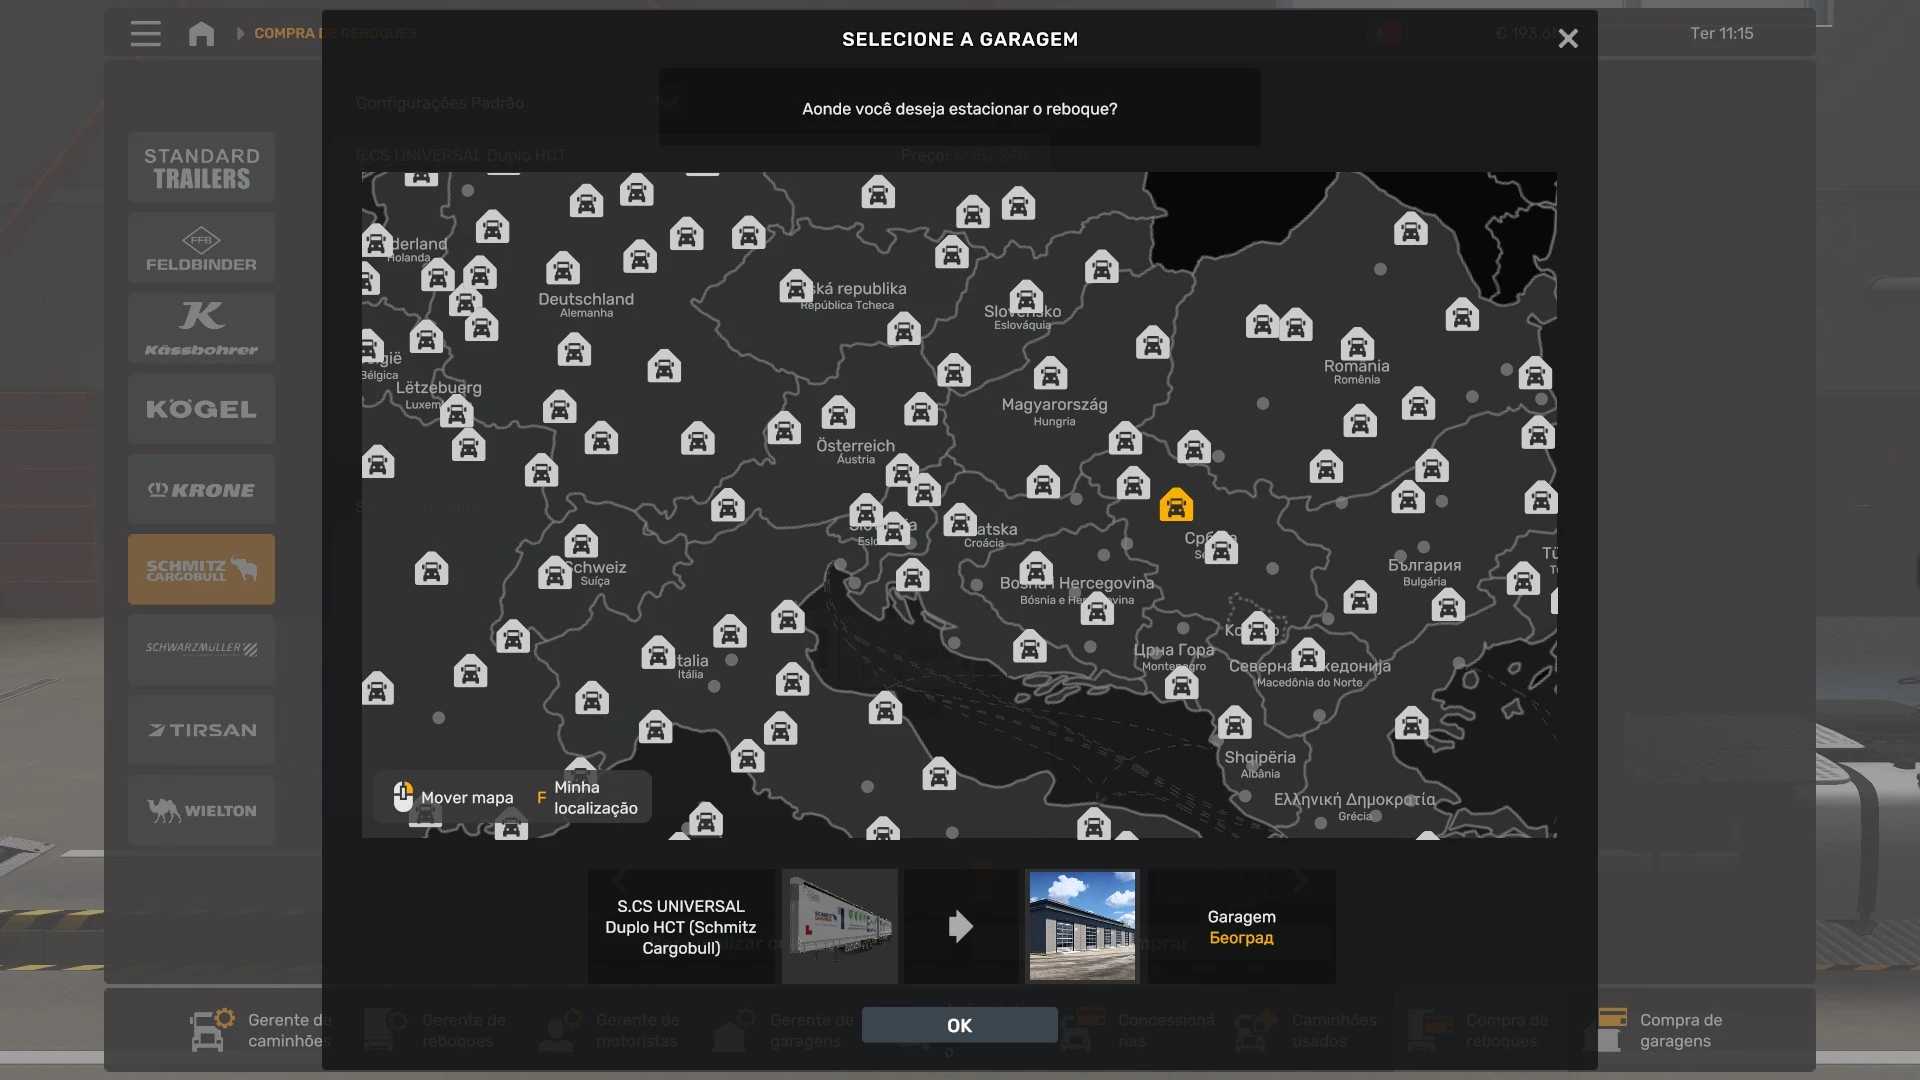1920x1080 pixels.
Task: Select the highlighted yellow Beograd garage marker
Action: (1176, 506)
